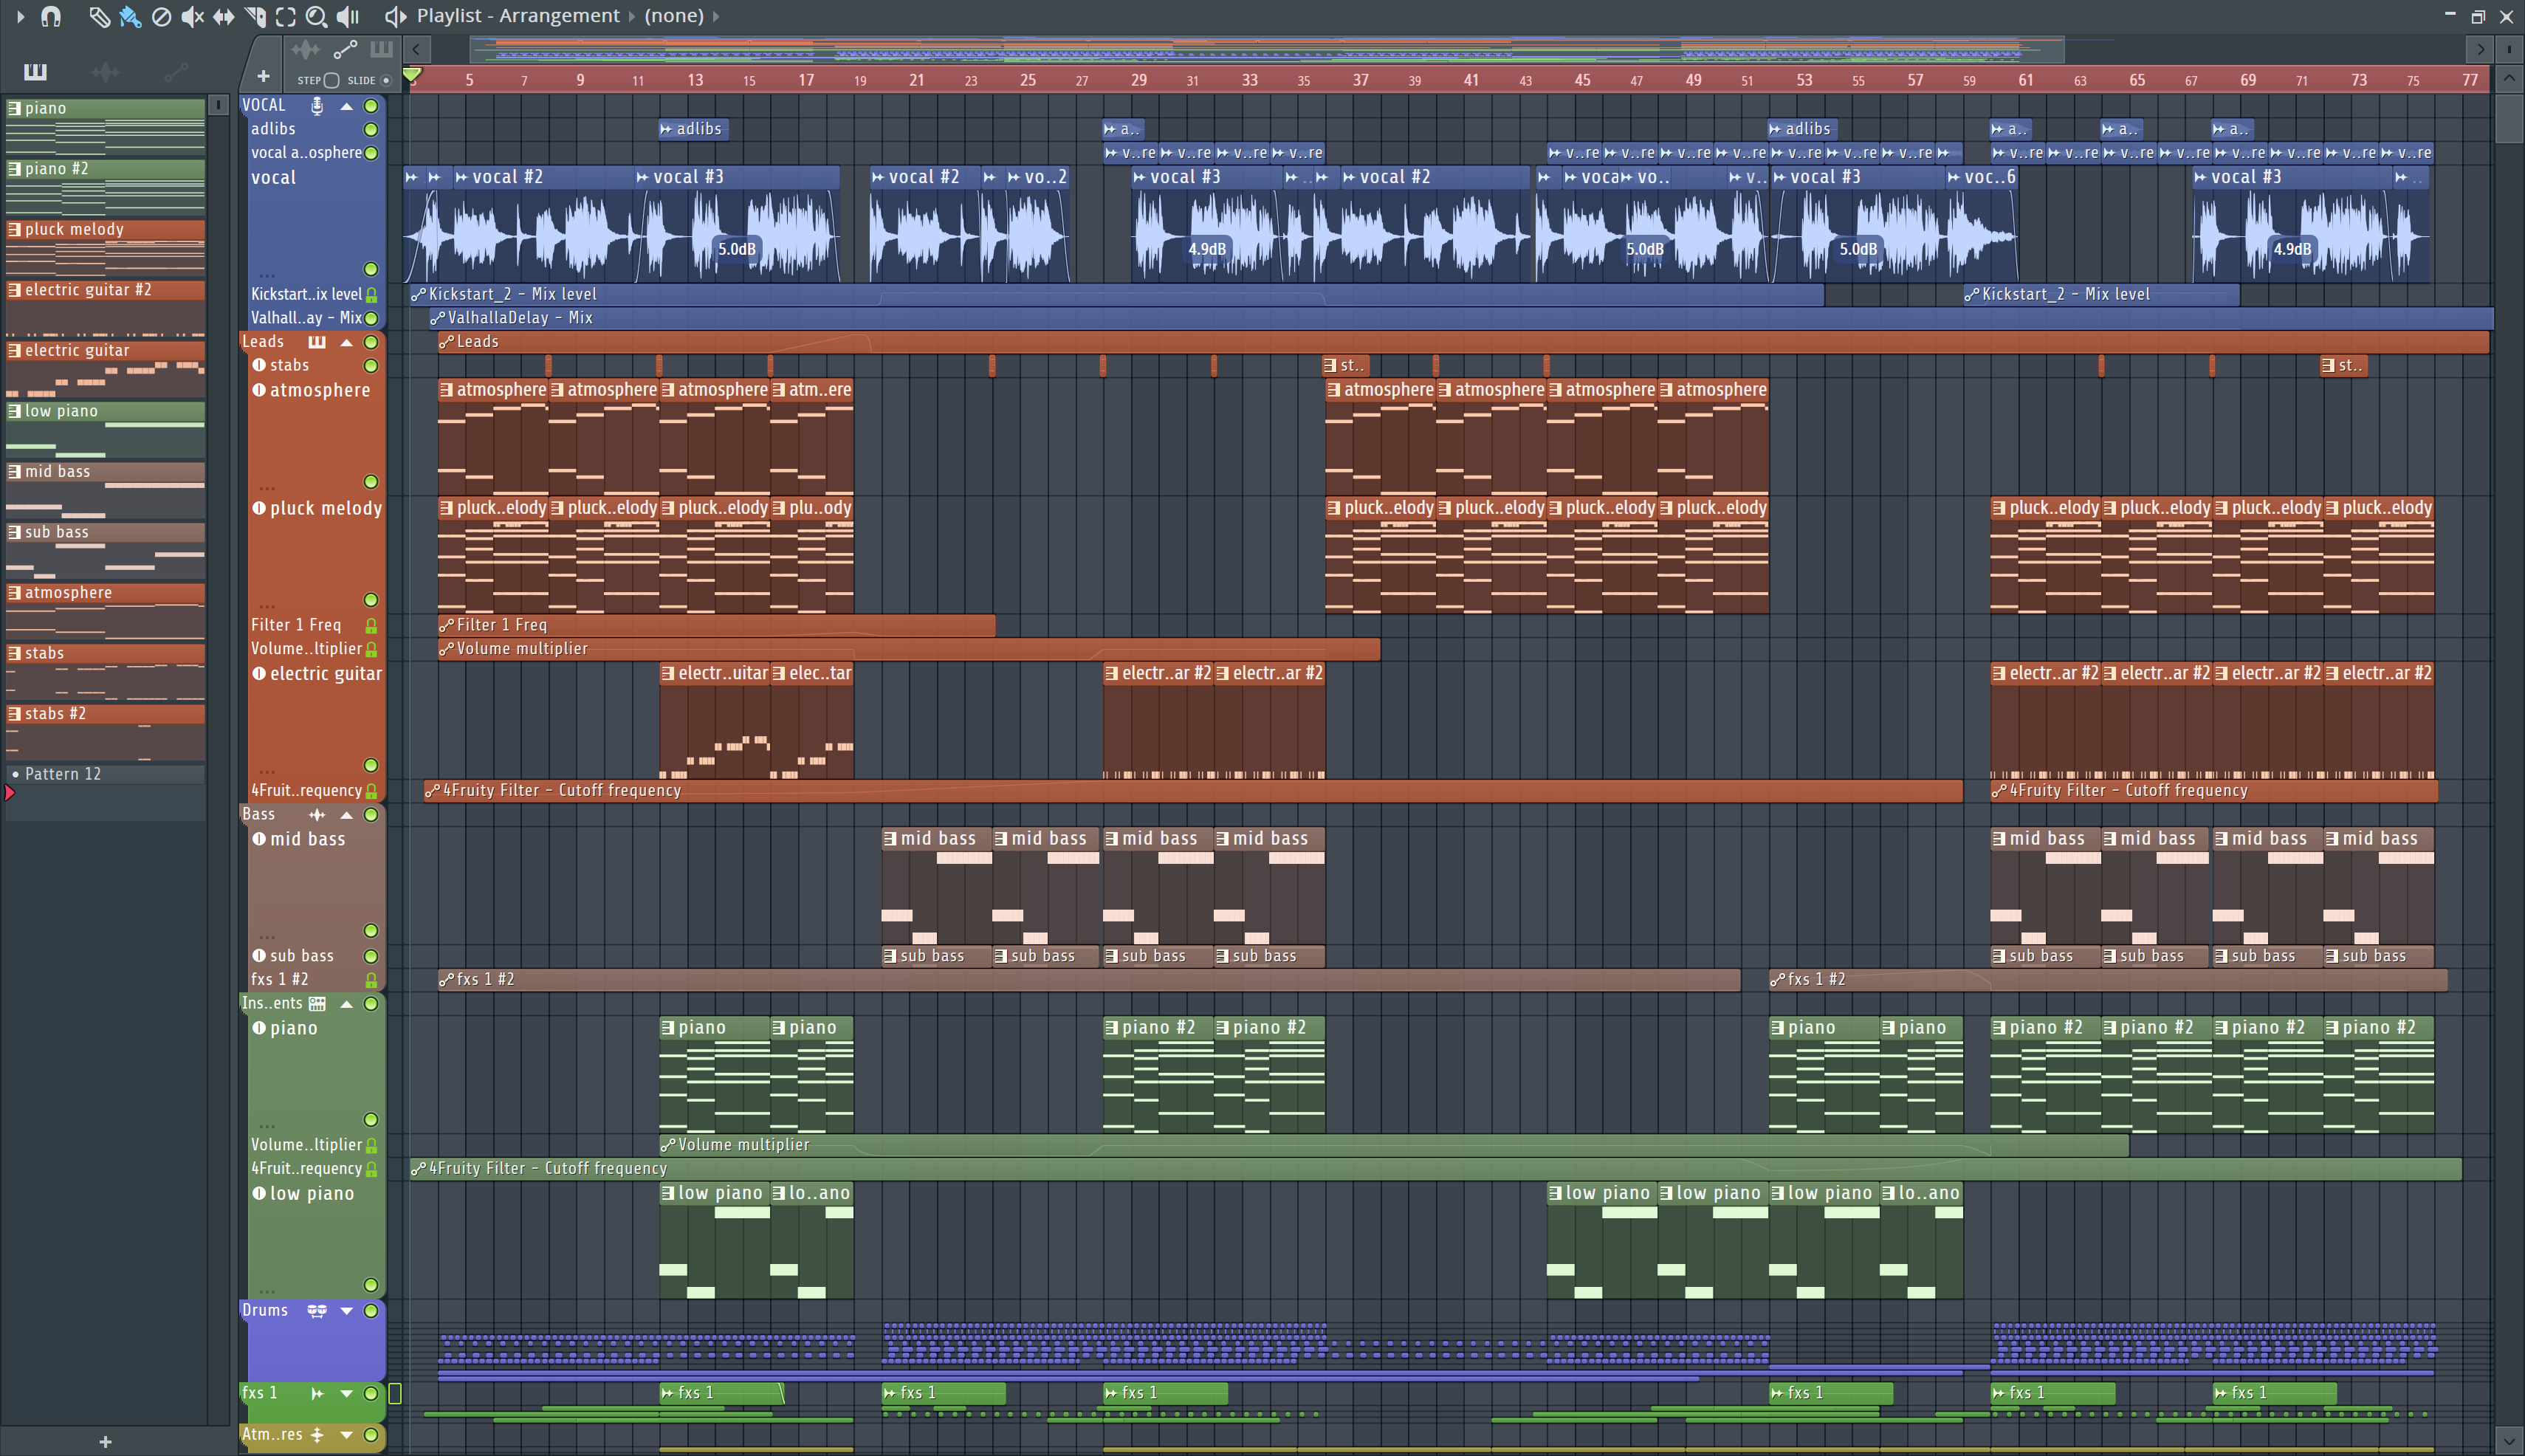The width and height of the screenshot is (2525, 1456).
Task: Expand the fxs 1 track group
Action: tap(347, 1394)
